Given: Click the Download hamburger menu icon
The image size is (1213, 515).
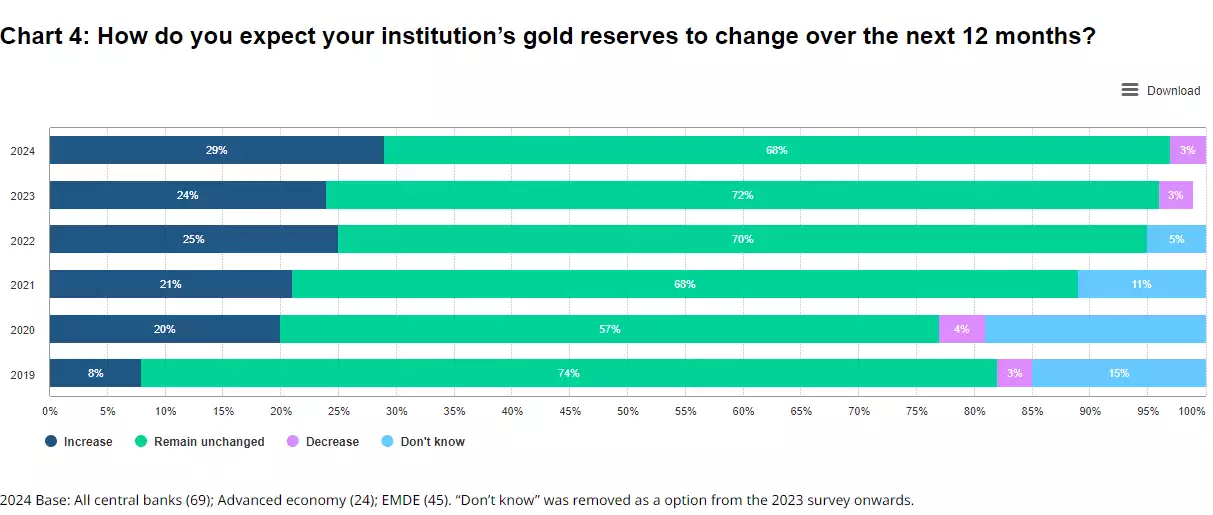Looking at the screenshot, I should click(x=1130, y=90).
